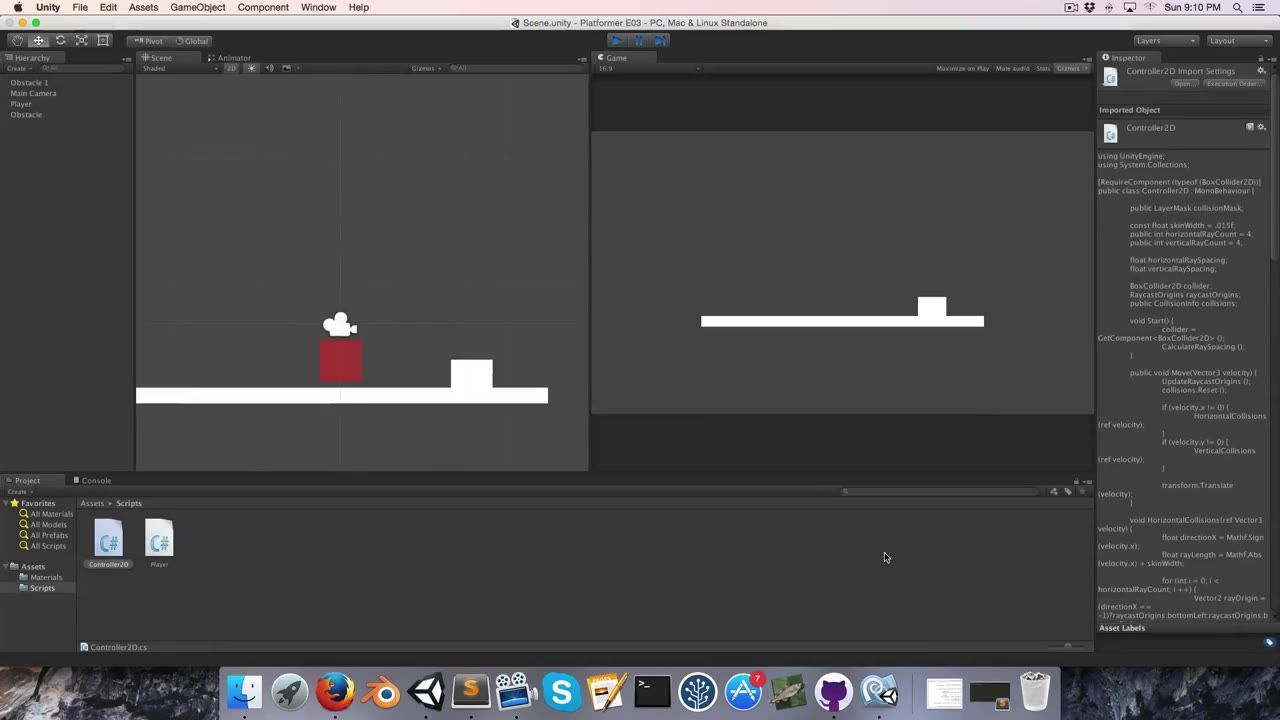Toggle scene effects image icon

(x=286, y=68)
